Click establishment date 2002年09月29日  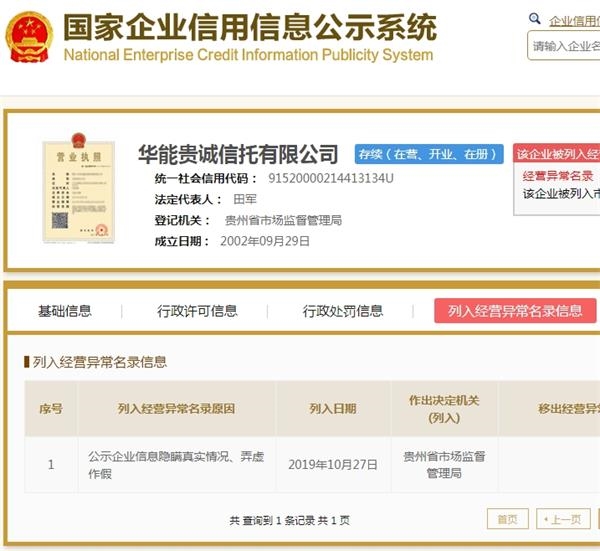coord(265,241)
